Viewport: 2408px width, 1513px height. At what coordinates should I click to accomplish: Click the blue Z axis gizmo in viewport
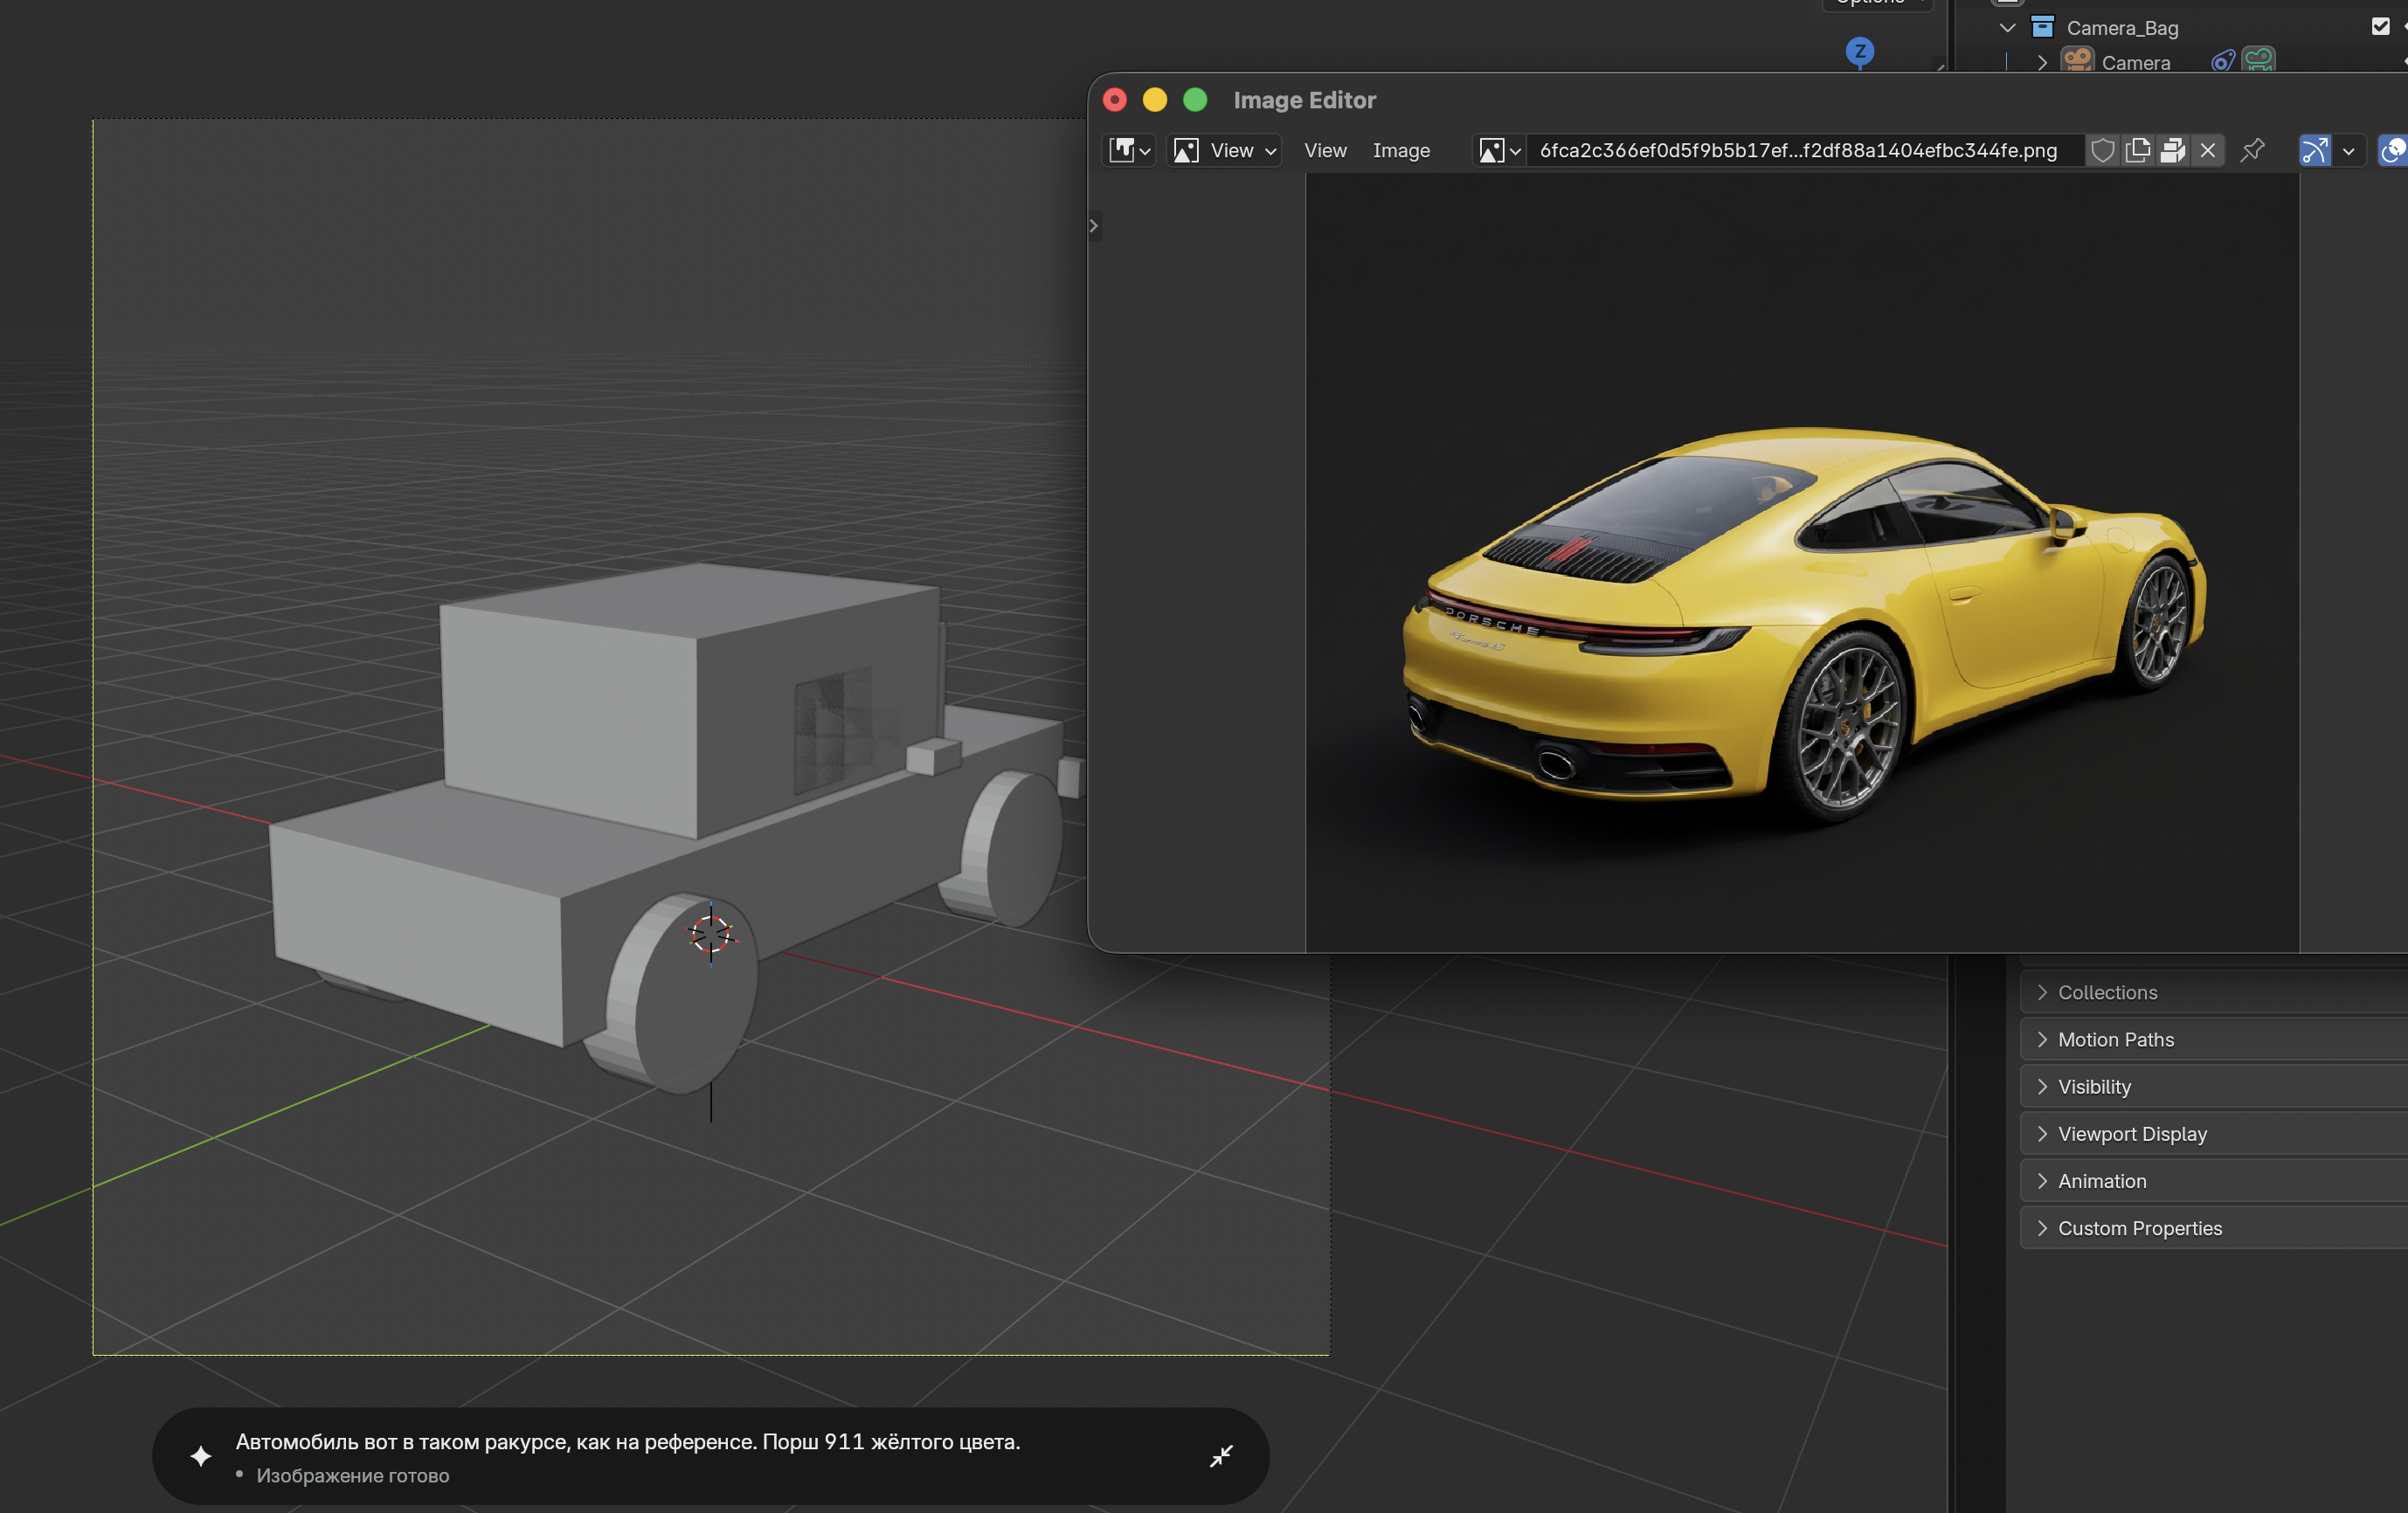1859,51
